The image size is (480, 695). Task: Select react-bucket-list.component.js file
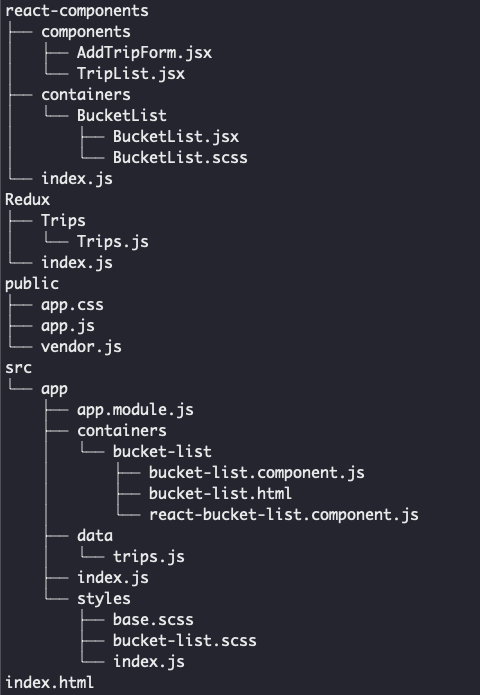(x=283, y=515)
